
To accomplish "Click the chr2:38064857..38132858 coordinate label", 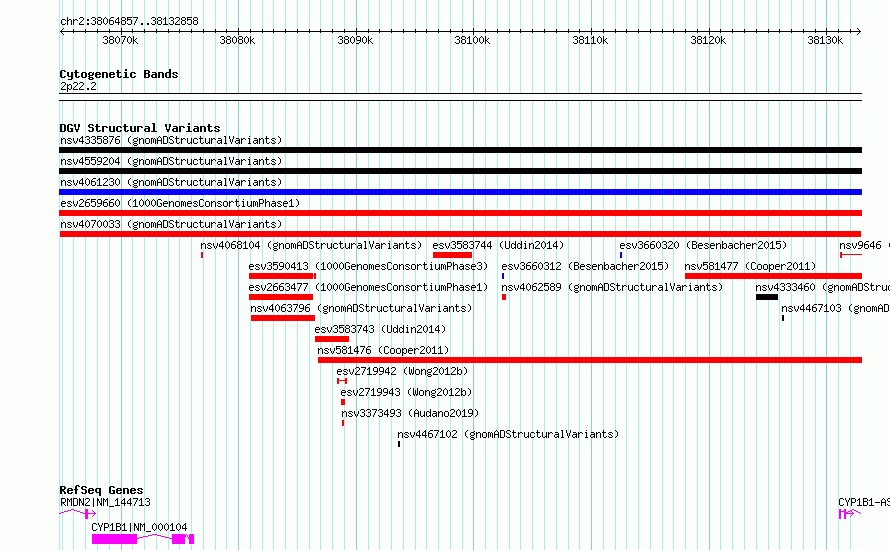I will [129, 22].
